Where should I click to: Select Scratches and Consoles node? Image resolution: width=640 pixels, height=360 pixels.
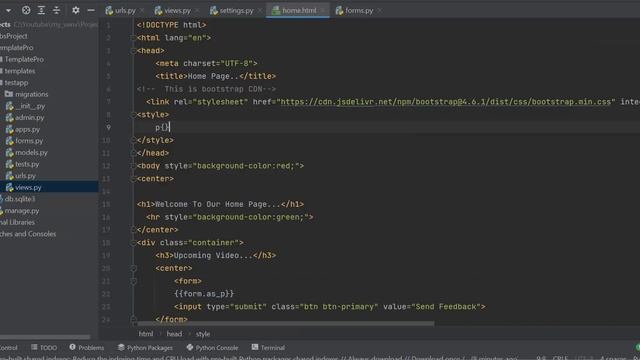pyautogui.click(x=28, y=234)
